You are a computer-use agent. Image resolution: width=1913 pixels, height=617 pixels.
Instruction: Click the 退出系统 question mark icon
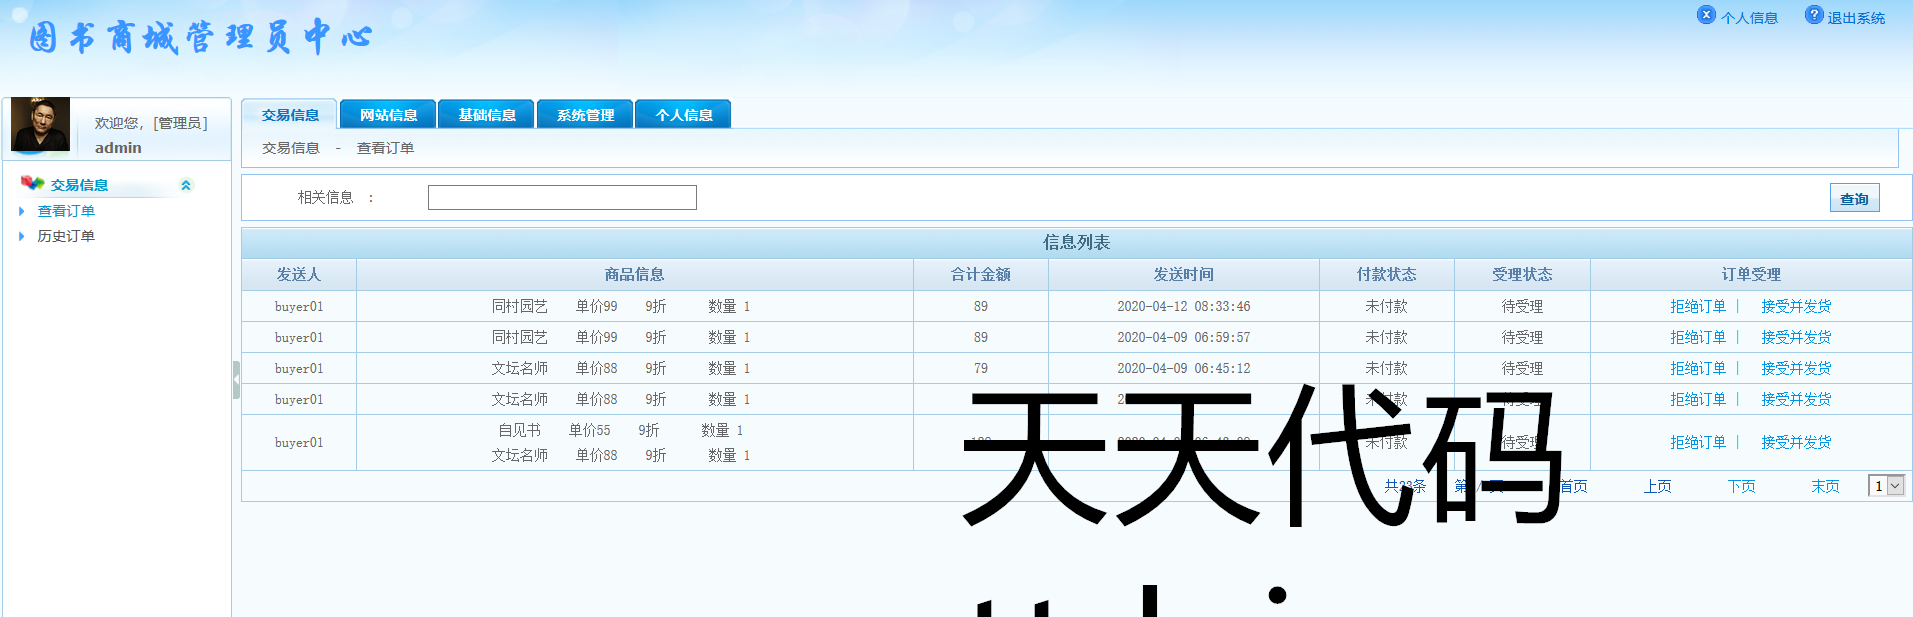click(x=1814, y=15)
